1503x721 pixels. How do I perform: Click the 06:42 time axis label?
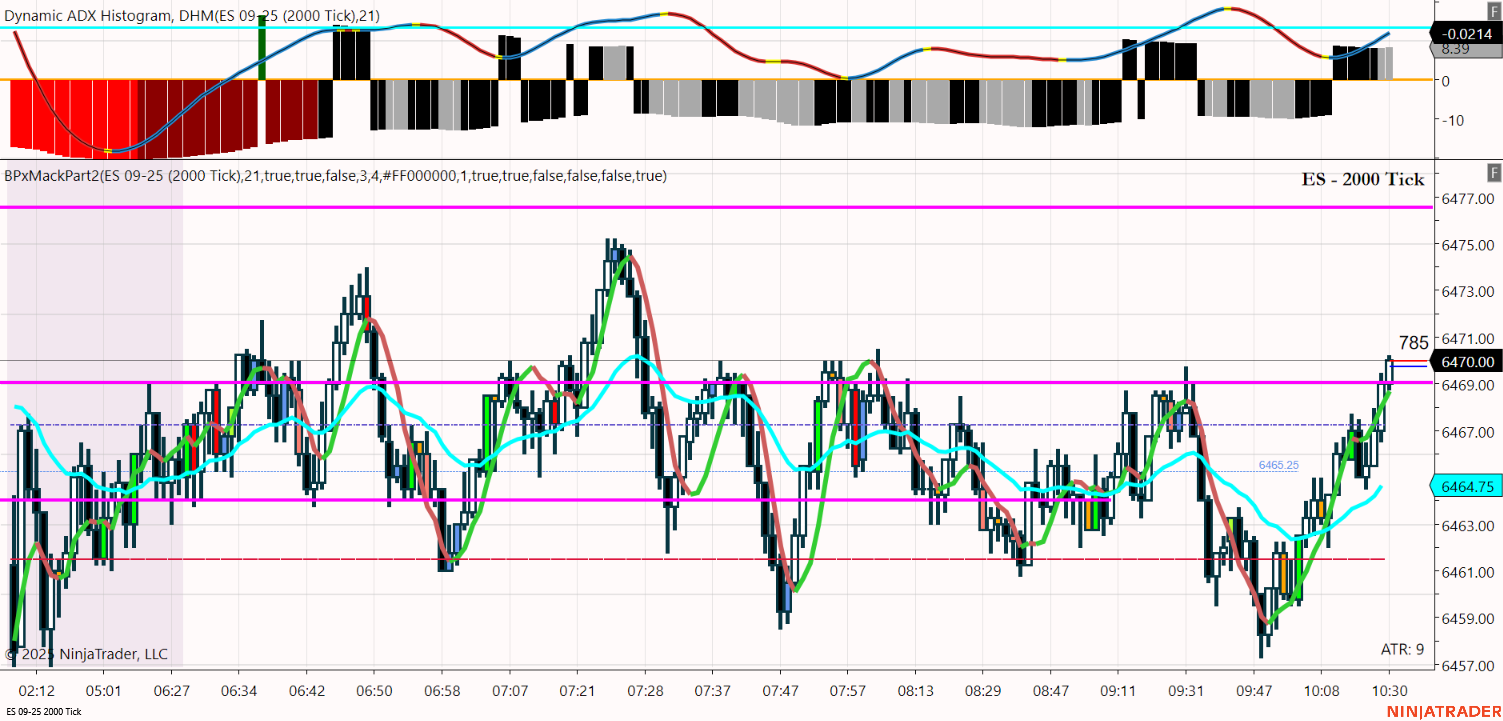[x=306, y=690]
